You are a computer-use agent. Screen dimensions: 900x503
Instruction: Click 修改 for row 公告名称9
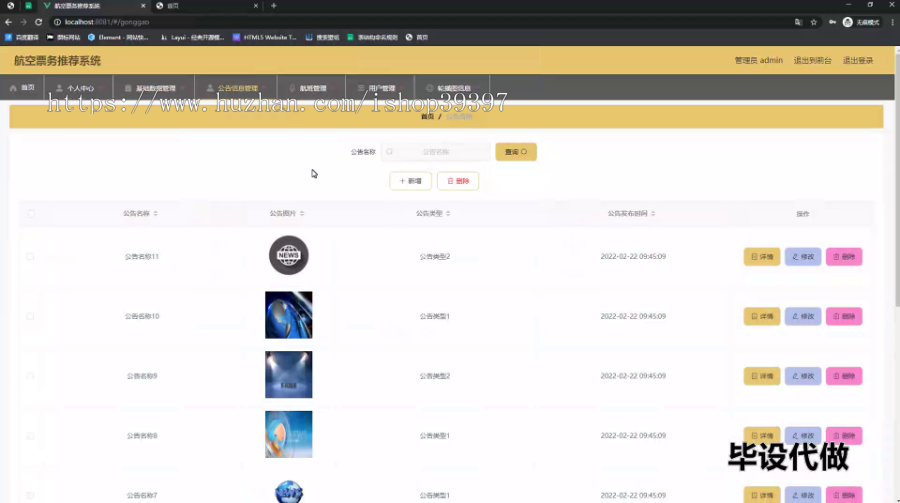point(803,376)
